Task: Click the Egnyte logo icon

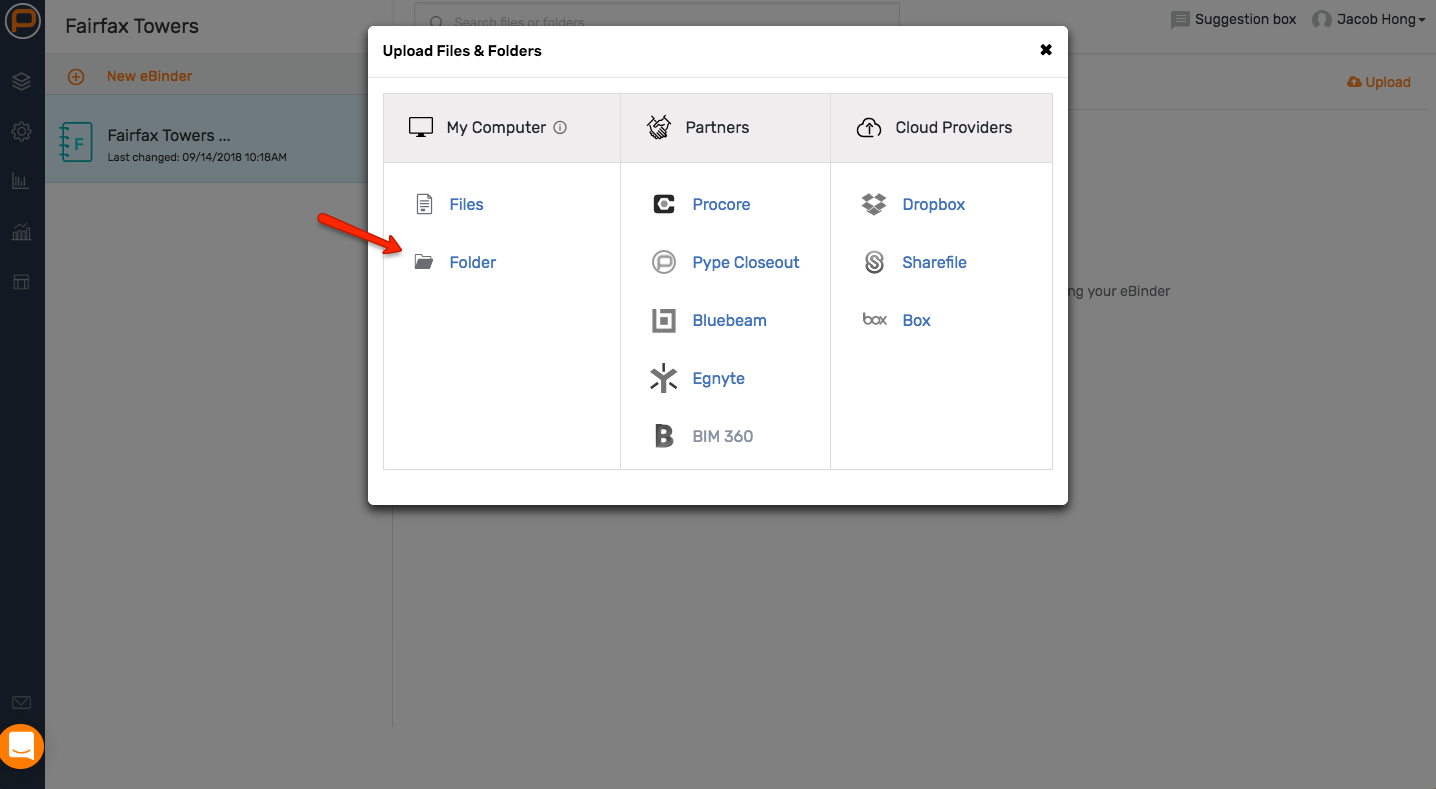Action: pos(664,379)
